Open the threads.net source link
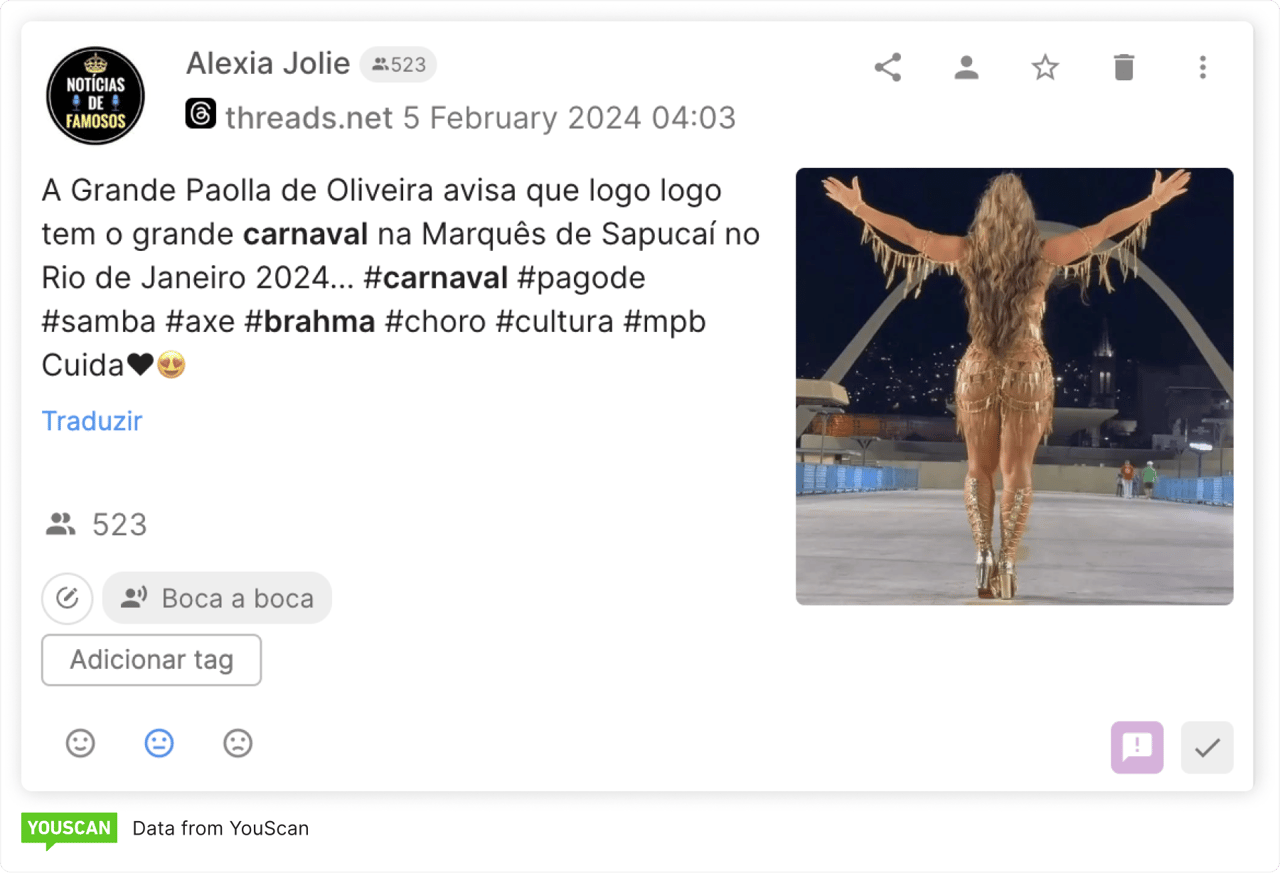Image resolution: width=1280 pixels, height=873 pixels. tap(309, 118)
